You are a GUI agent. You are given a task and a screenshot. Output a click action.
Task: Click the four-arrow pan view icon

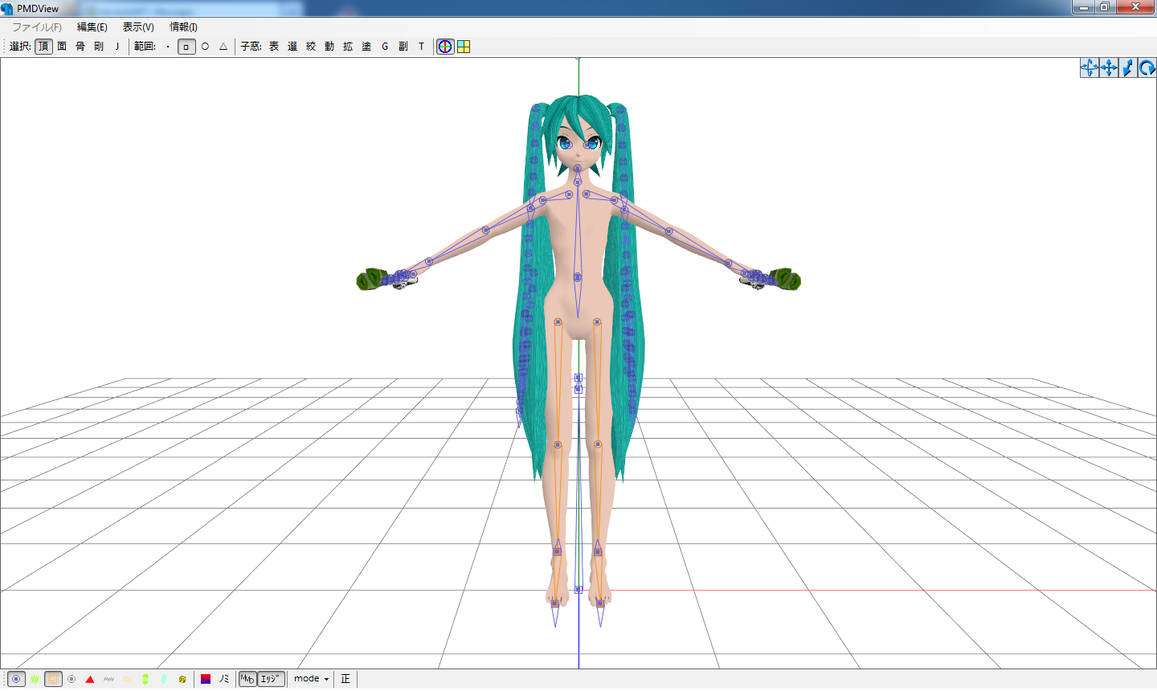click(1108, 68)
